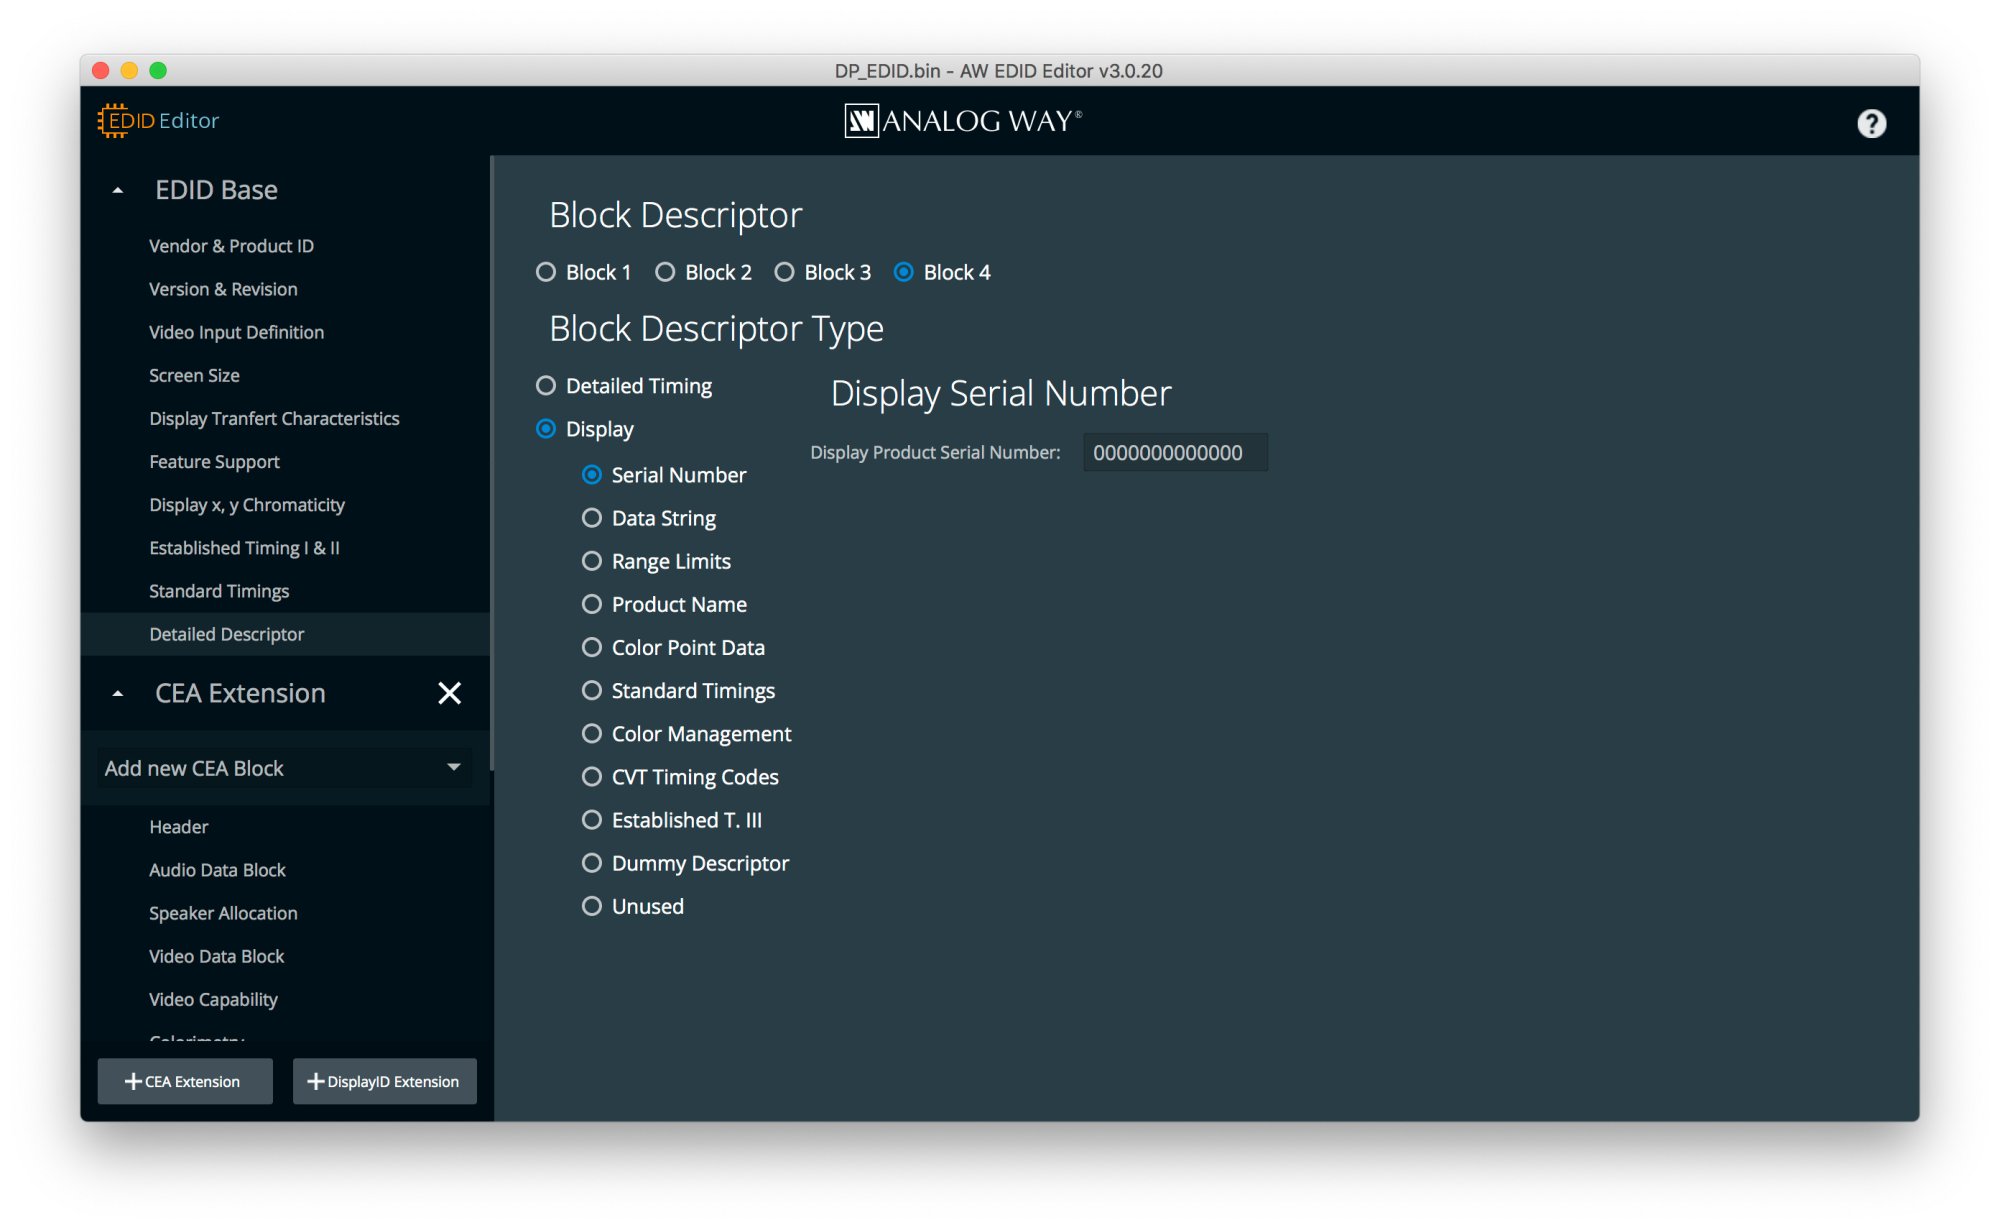Remove CEA Extension with the X icon

click(449, 693)
